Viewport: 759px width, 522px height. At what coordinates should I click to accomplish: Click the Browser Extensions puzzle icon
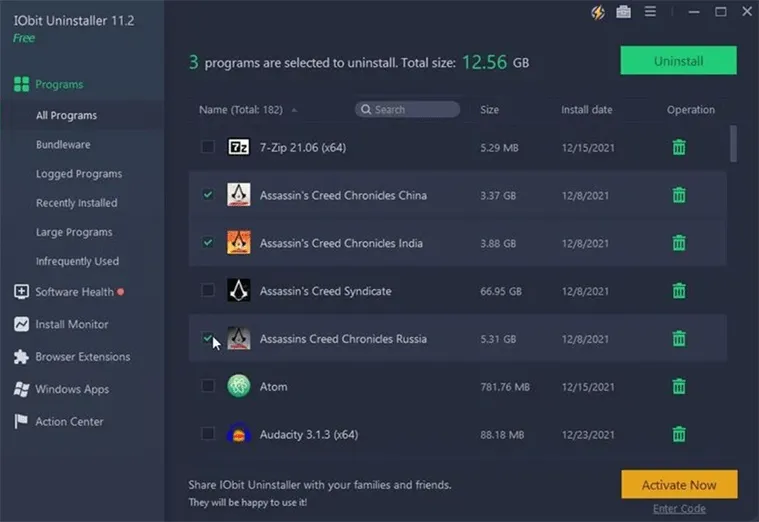point(21,357)
